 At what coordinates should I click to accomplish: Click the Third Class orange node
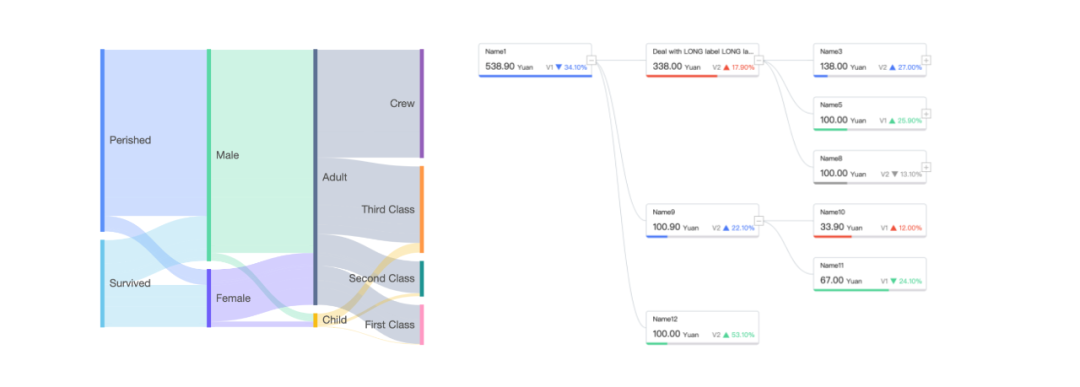[x=422, y=209]
